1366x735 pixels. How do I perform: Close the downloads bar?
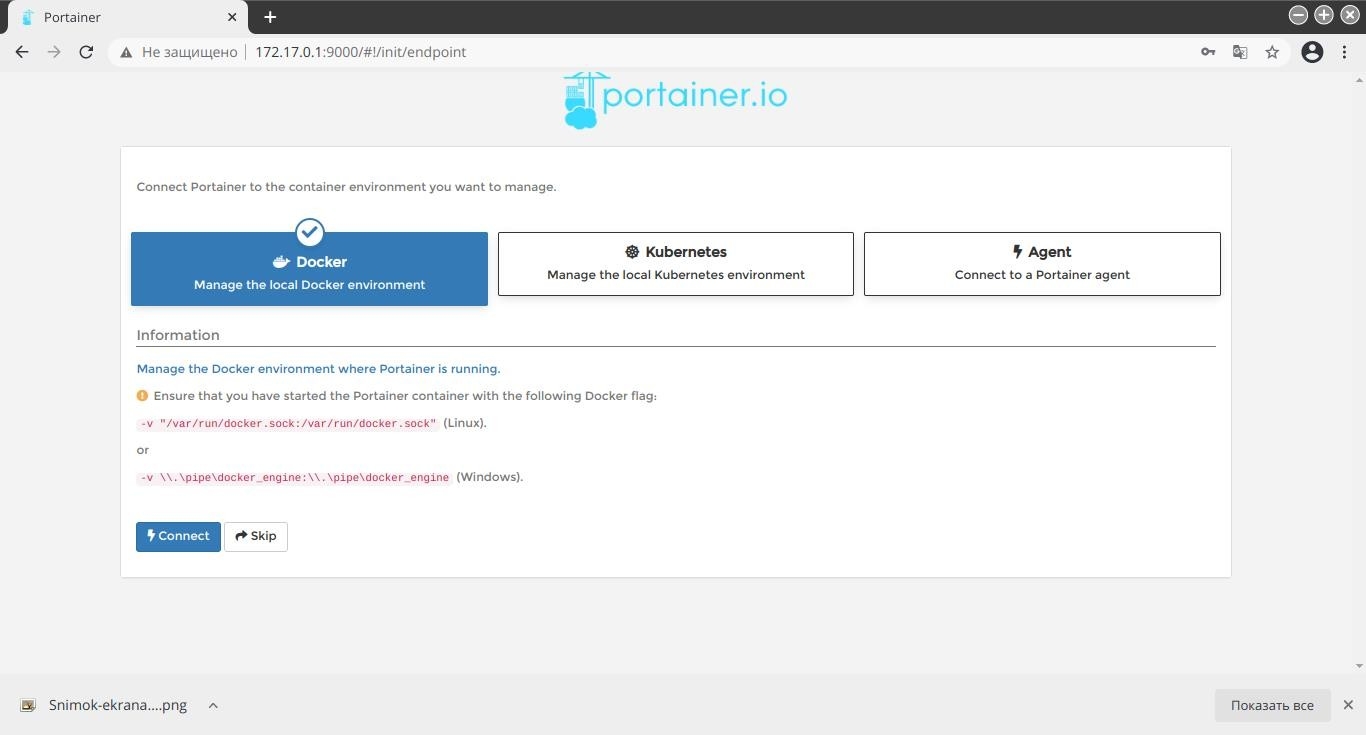tap(1348, 705)
